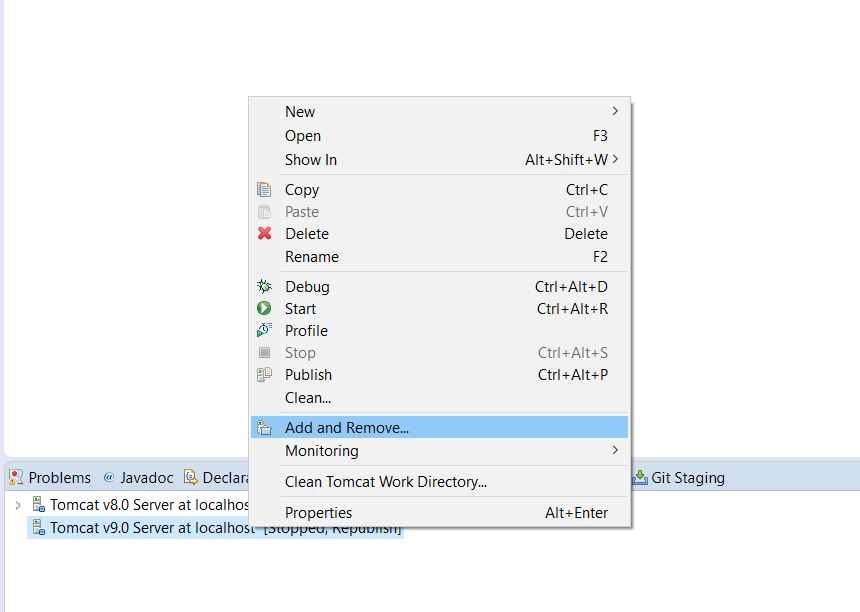Expand the Tomcat v8.0 Server tree node
The width and height of the screenshot is (860, 612).
coord(18,505)
